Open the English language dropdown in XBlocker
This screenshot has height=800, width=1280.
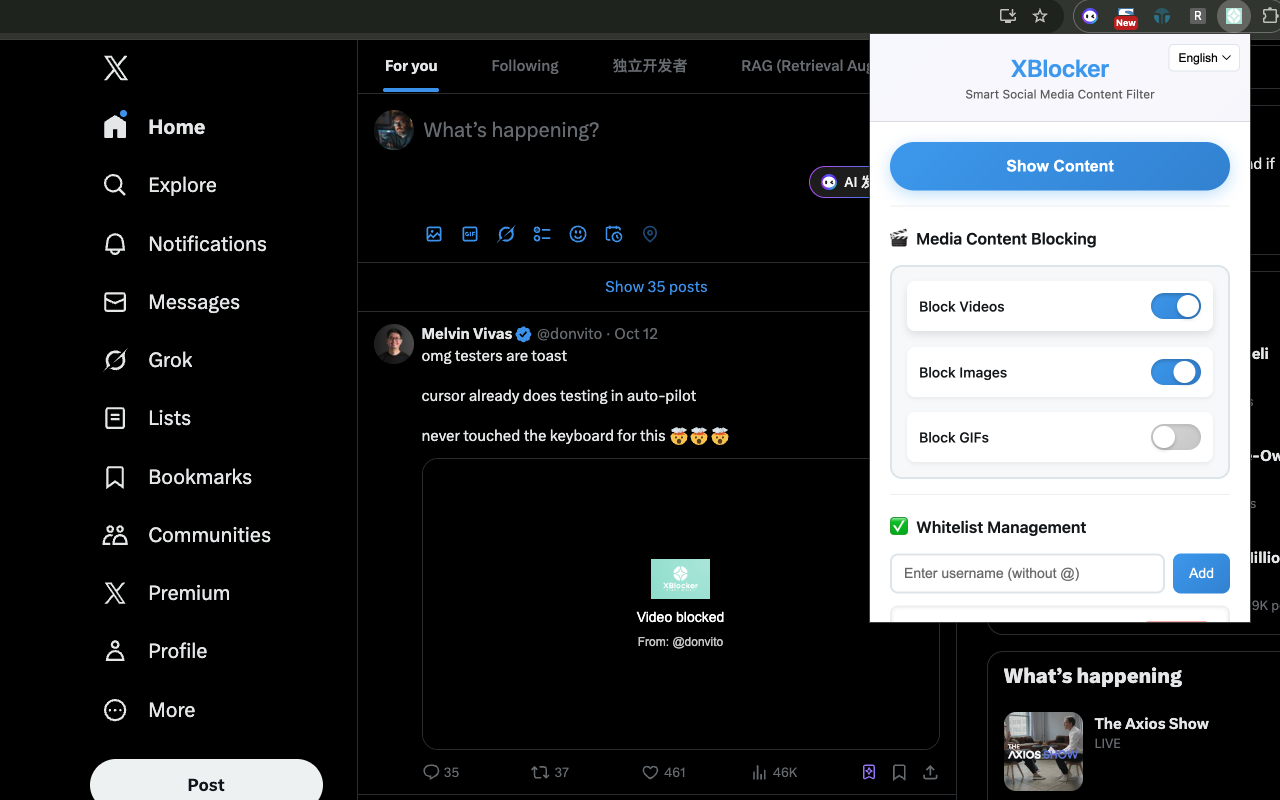pos(1204,58)
